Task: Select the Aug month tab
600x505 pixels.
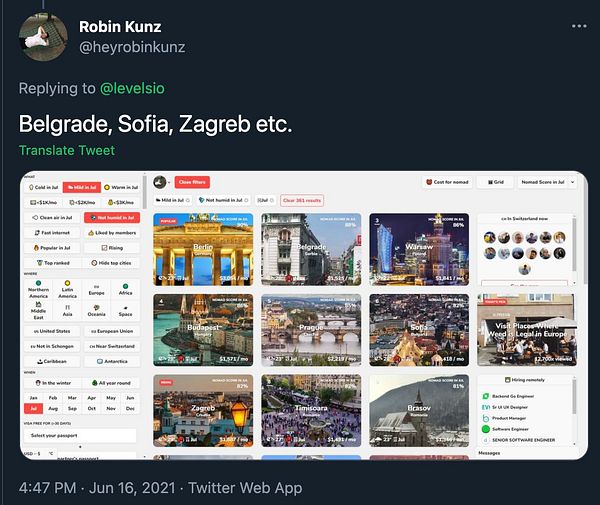Action: [53, 409]
